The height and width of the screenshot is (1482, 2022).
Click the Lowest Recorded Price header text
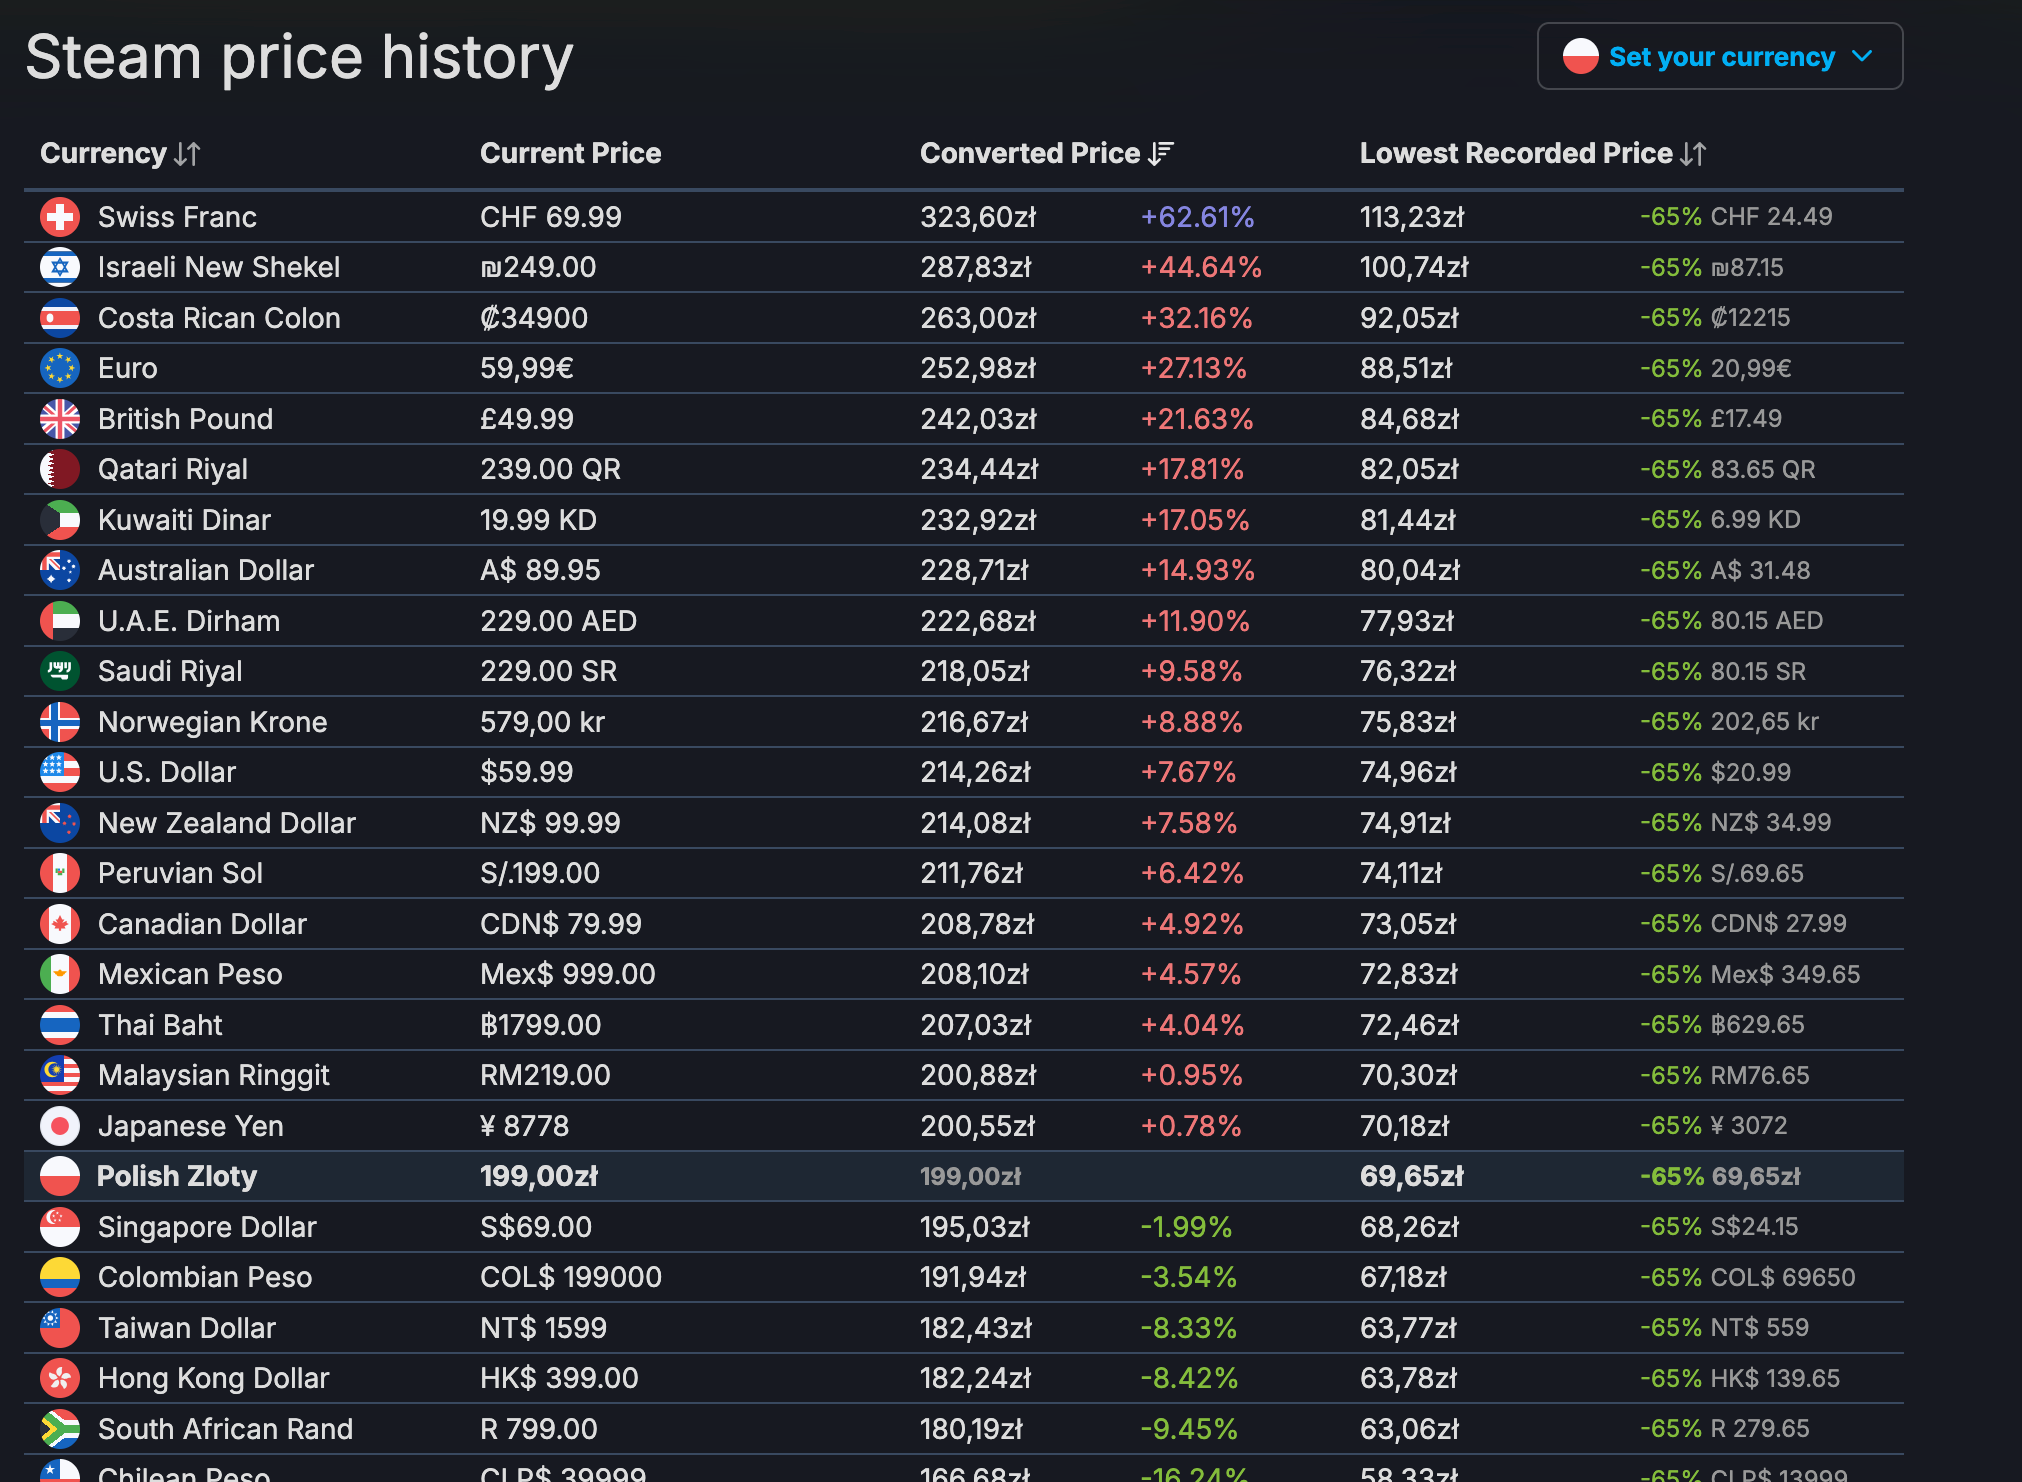pyautogui.click(x=1515, y=153)
